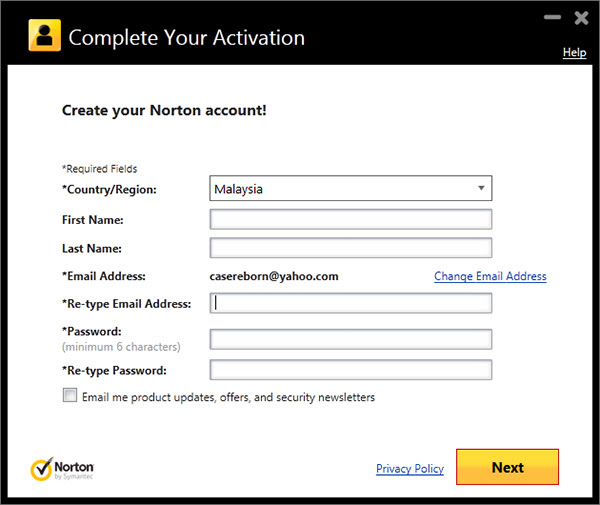600x505 pixels.
Task: Click the Next button
Action: (x=507, y=467)
